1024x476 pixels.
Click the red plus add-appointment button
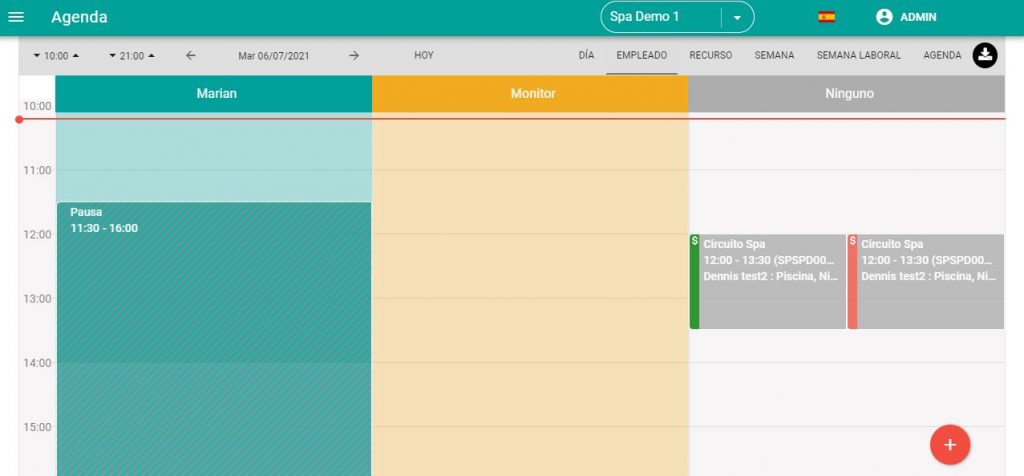coord(950,445)
